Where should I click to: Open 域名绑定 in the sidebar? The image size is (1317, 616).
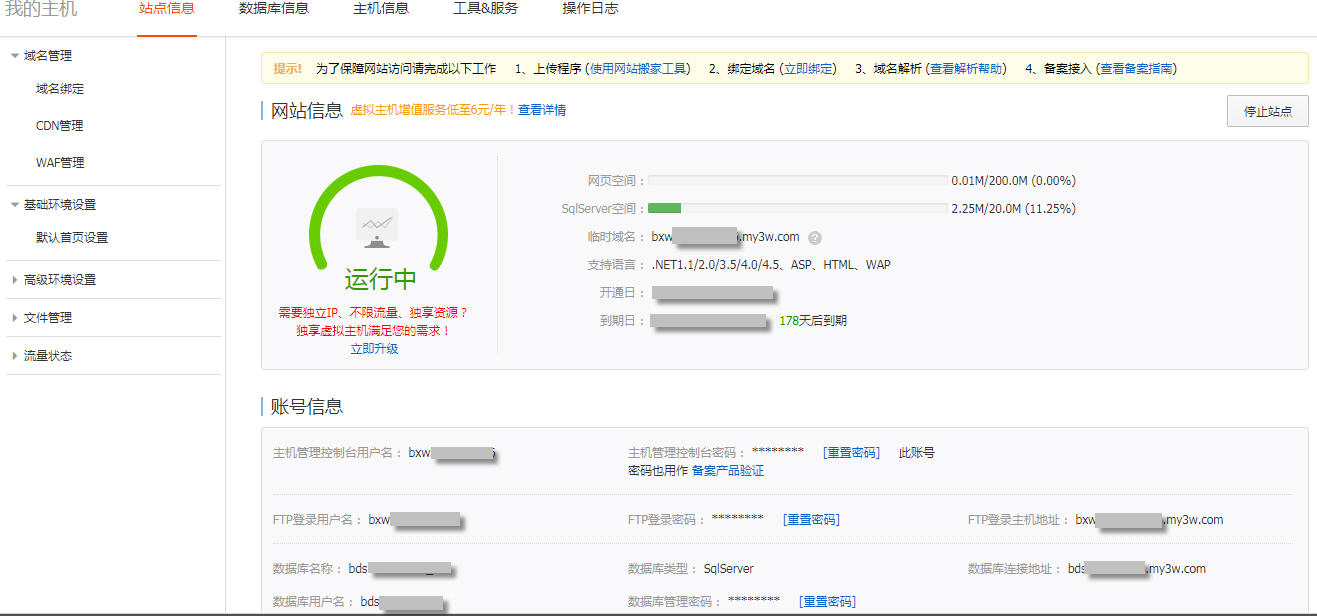pyautogui.click(x=60, y=89)
